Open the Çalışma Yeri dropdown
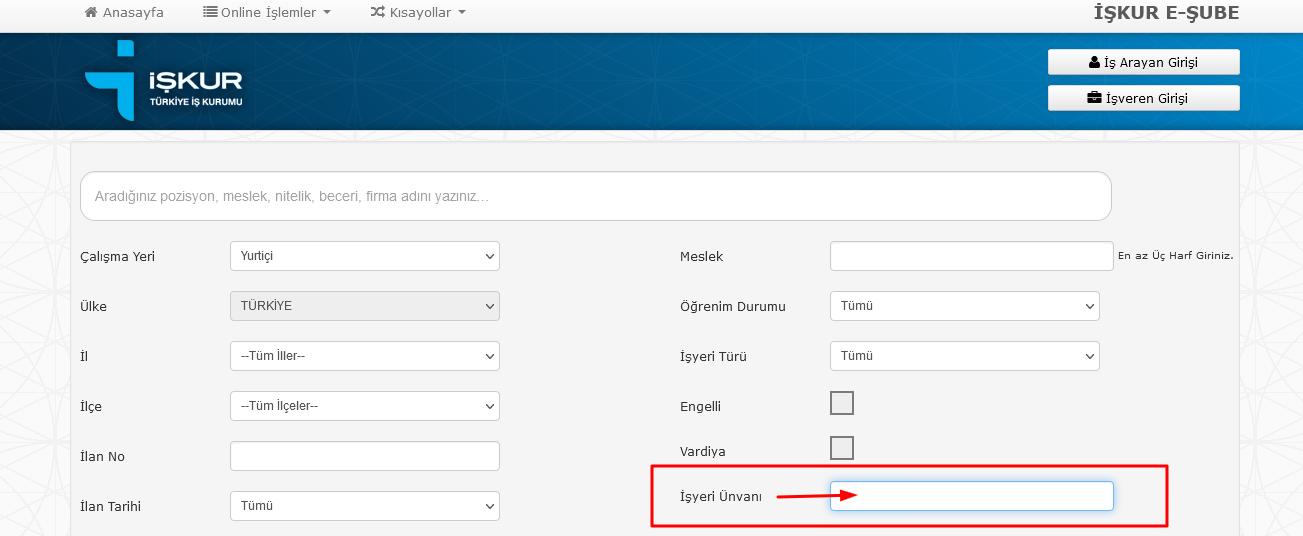Image resolution: width=1303 pixels, height=536 pixels. click(x=365, y=256)
